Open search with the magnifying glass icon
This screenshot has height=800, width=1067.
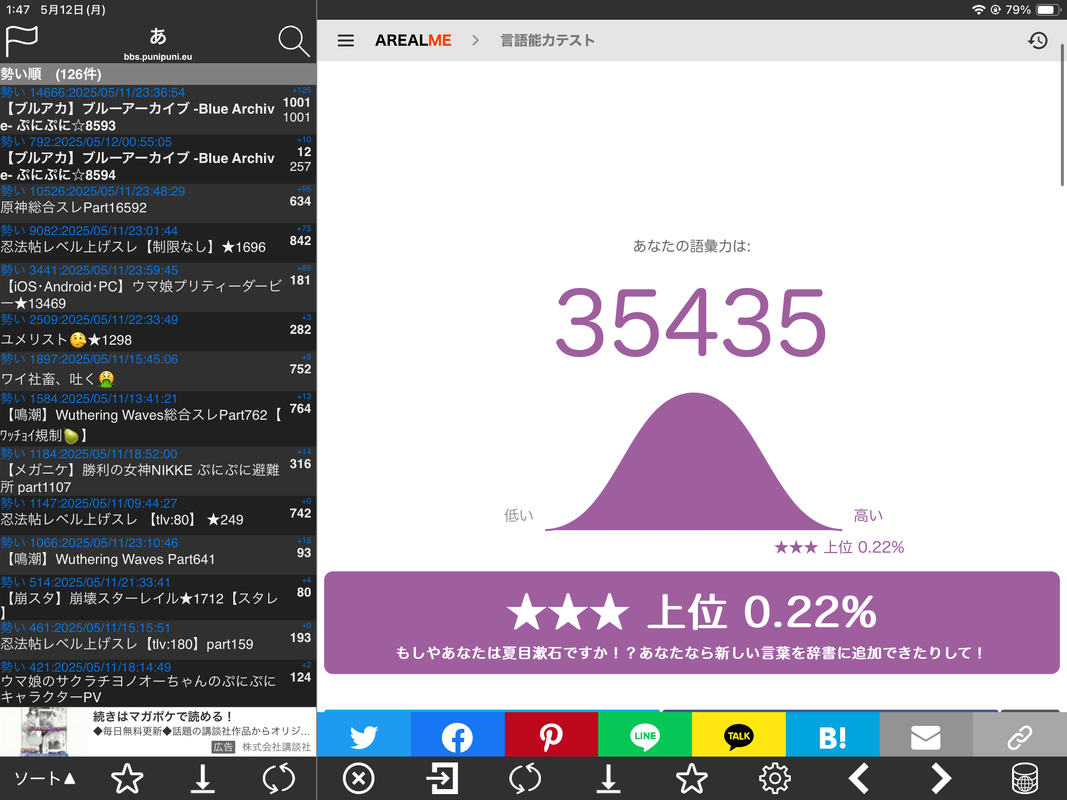coord(294,41)
